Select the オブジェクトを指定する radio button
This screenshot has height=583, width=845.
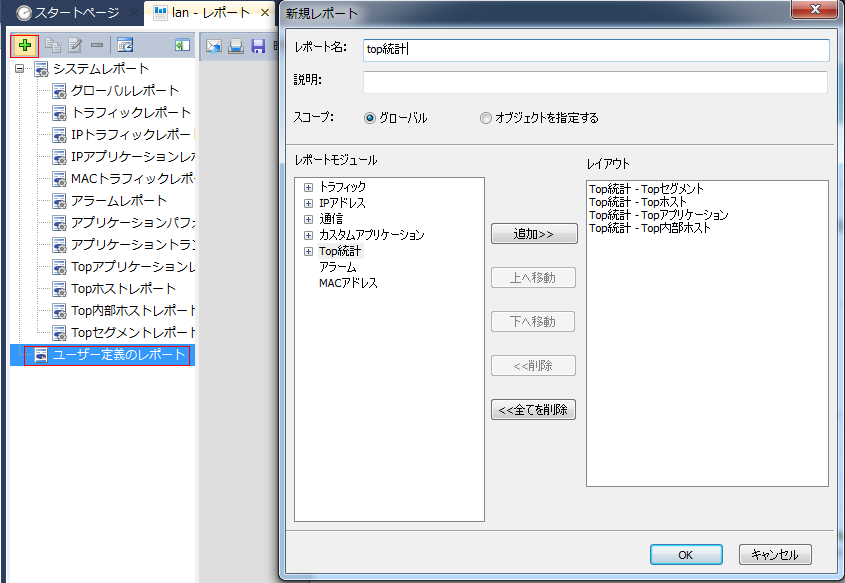pos(486,118)
